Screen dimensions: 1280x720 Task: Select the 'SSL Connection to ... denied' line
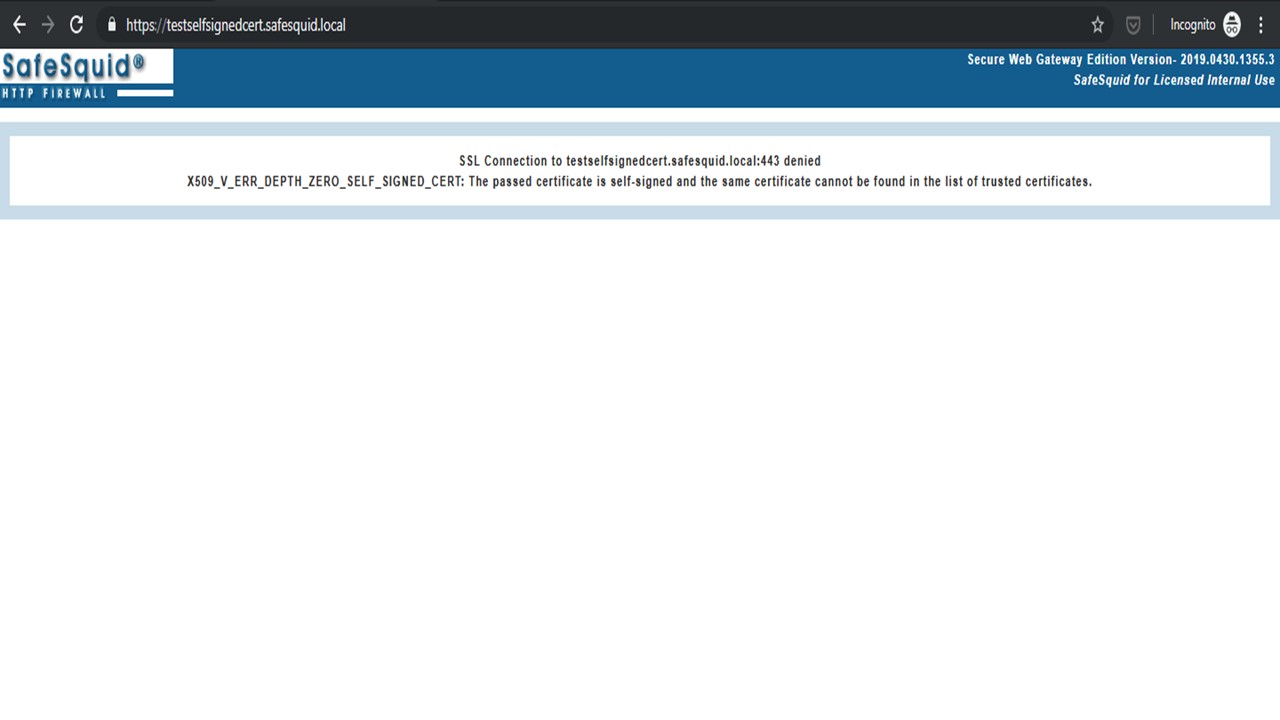click(x=640, y=161)
